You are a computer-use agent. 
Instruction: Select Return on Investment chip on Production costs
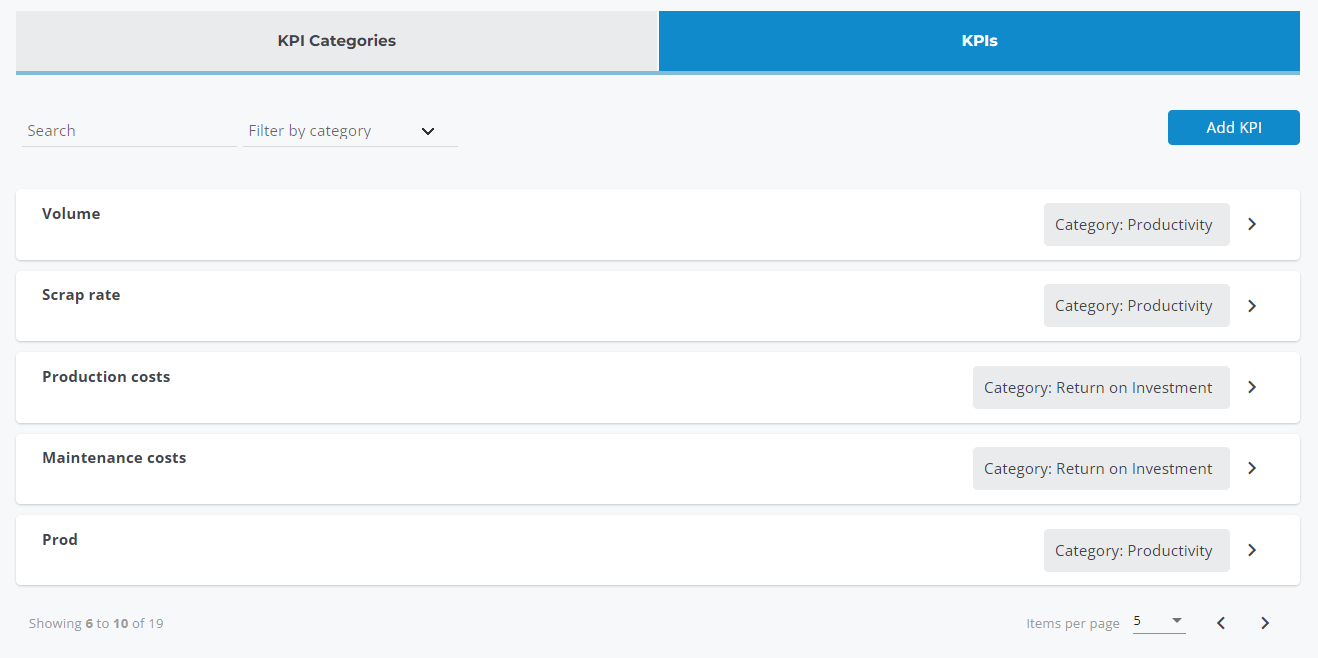[1100, 387]
